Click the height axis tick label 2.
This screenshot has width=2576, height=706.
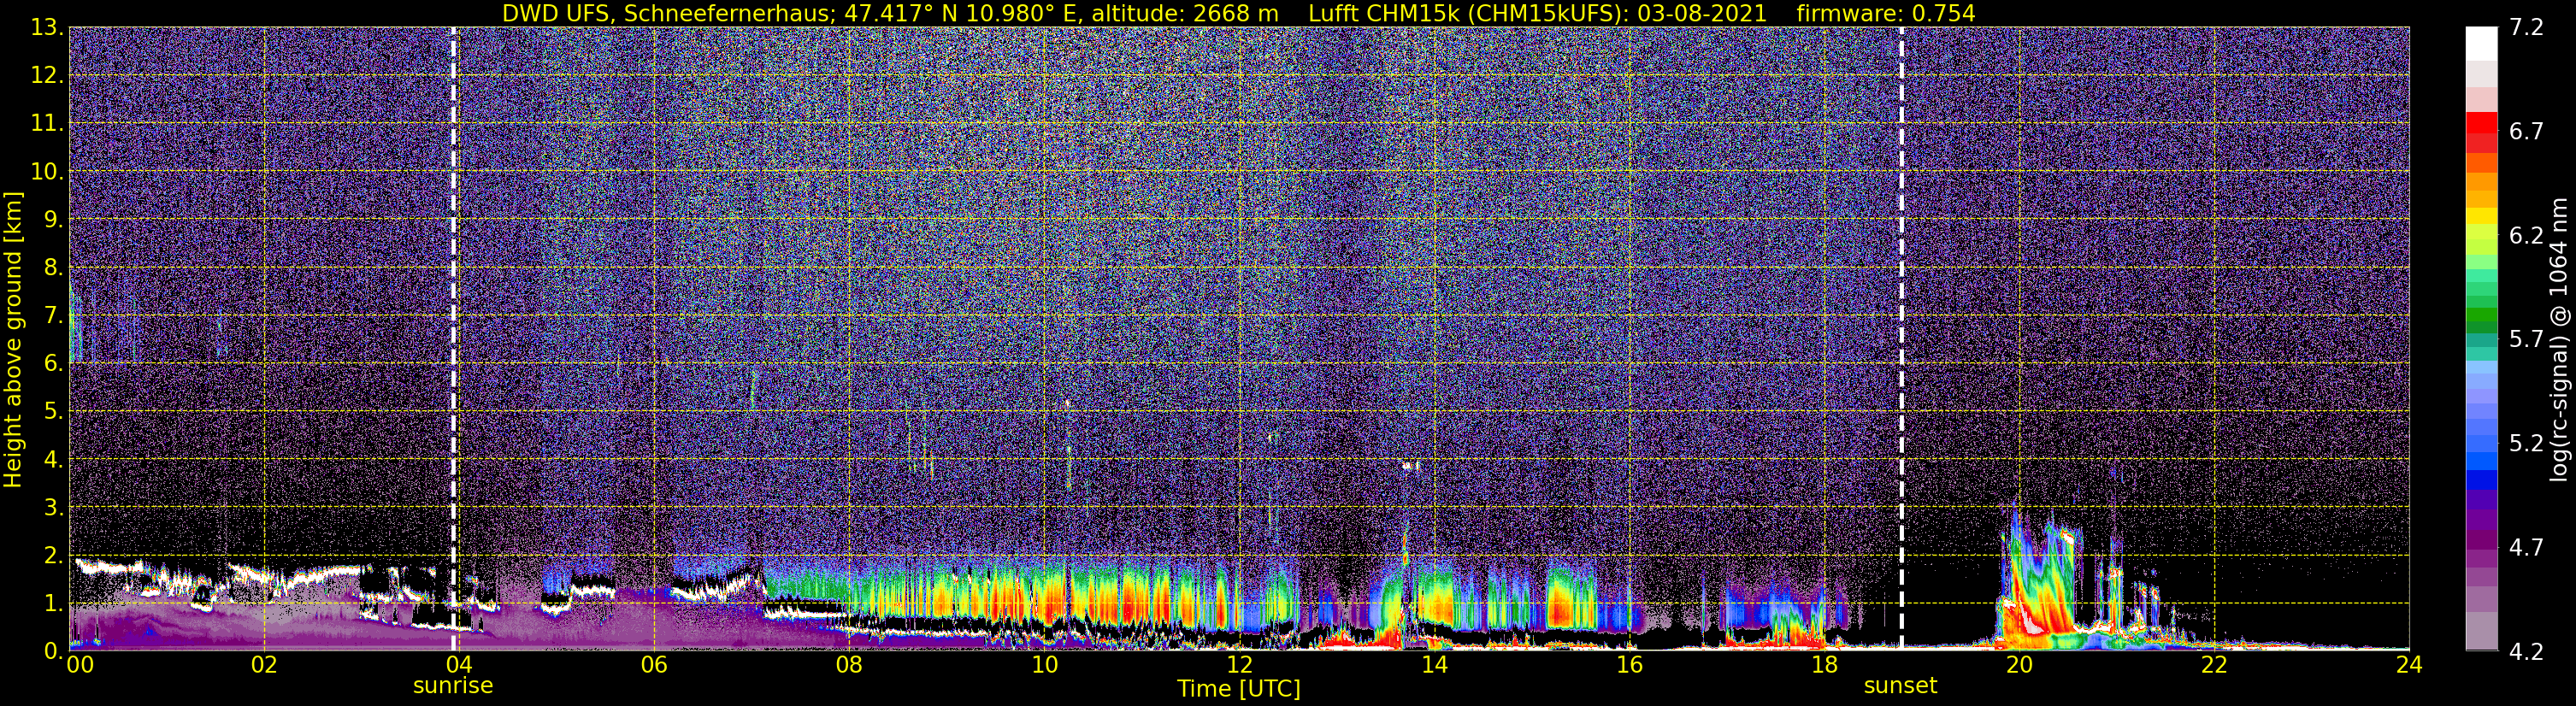53,556
